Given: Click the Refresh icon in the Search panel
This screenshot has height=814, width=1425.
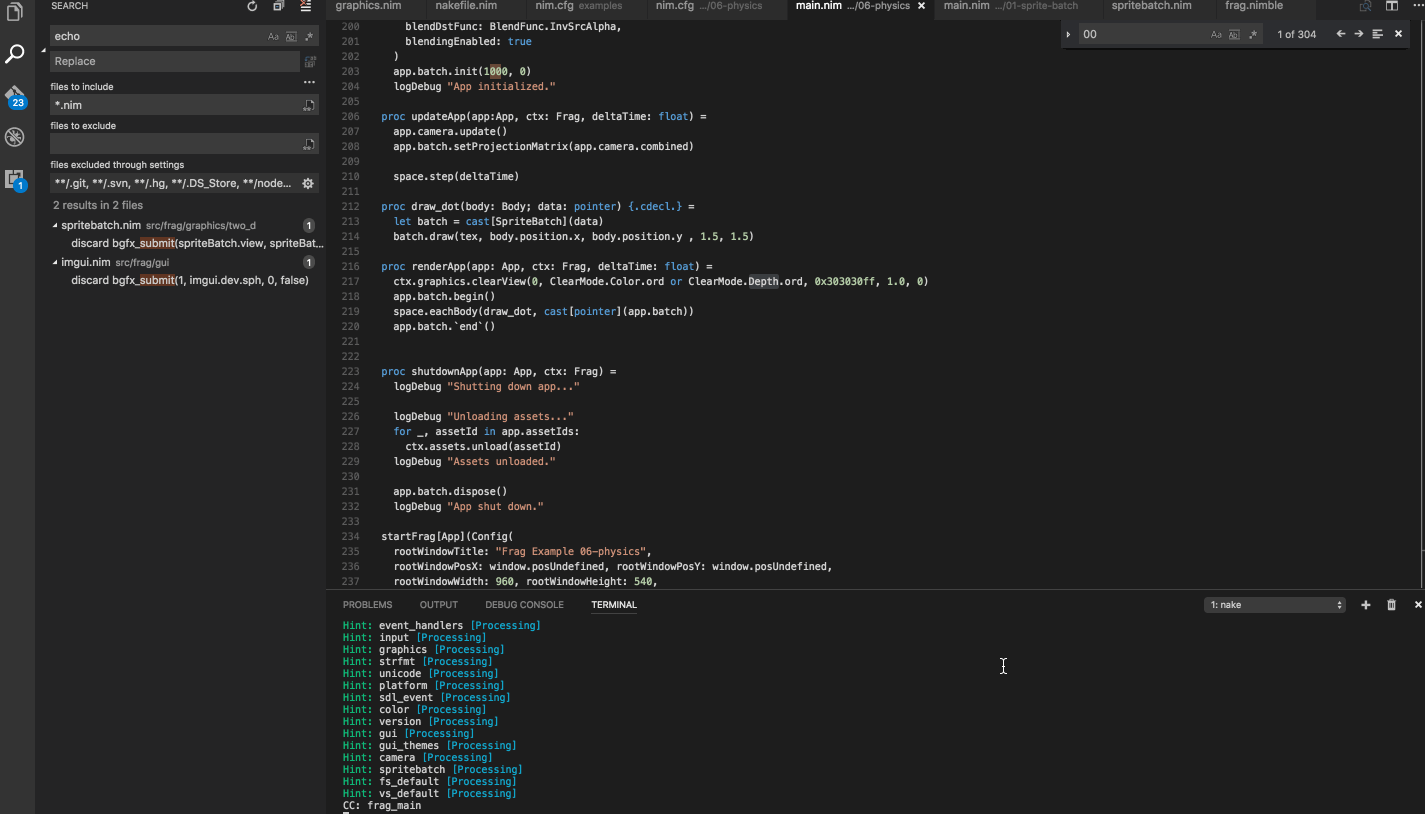Looking at the screenshot, I should point(251,6).
